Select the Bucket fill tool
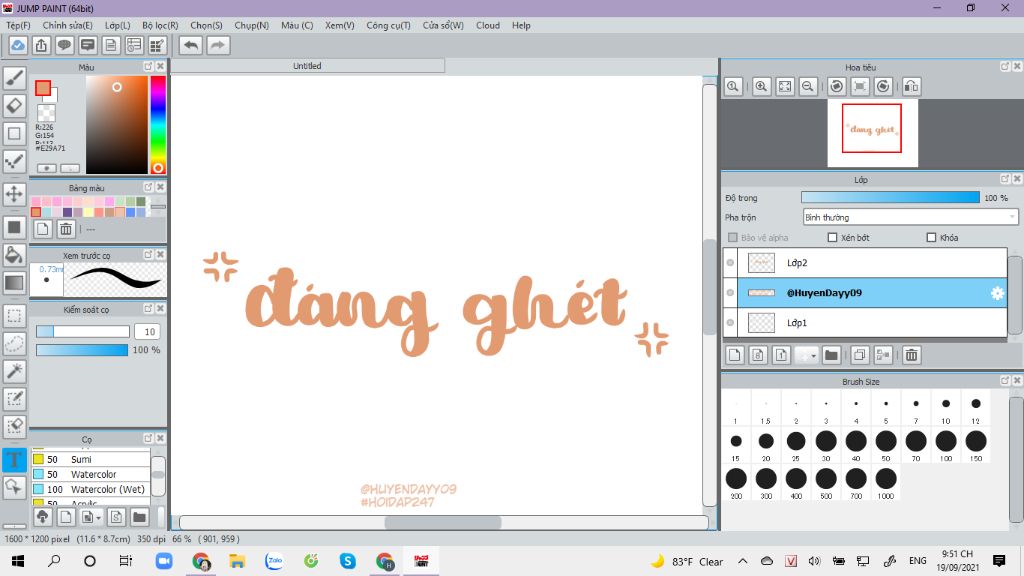This screenshot has height=576, width=1024. click(x=14, y=255)
